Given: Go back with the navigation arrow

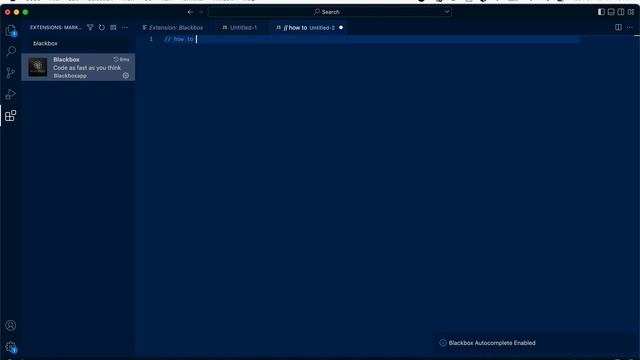Looking at the screenshot, I should point(190,12).
